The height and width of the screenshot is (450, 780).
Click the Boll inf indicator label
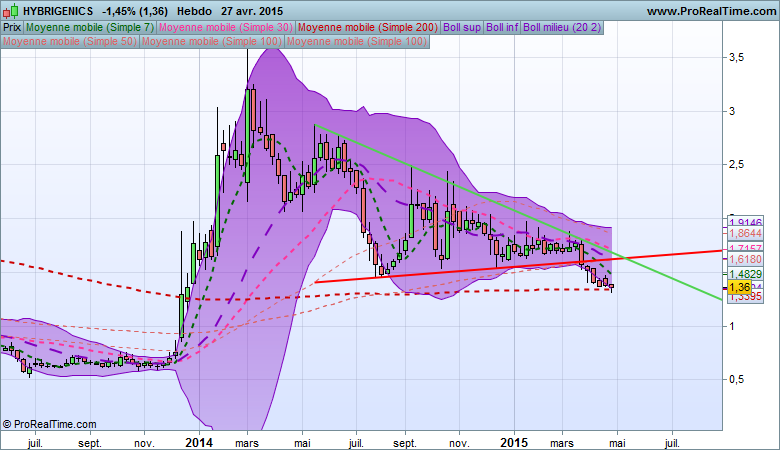502,28
